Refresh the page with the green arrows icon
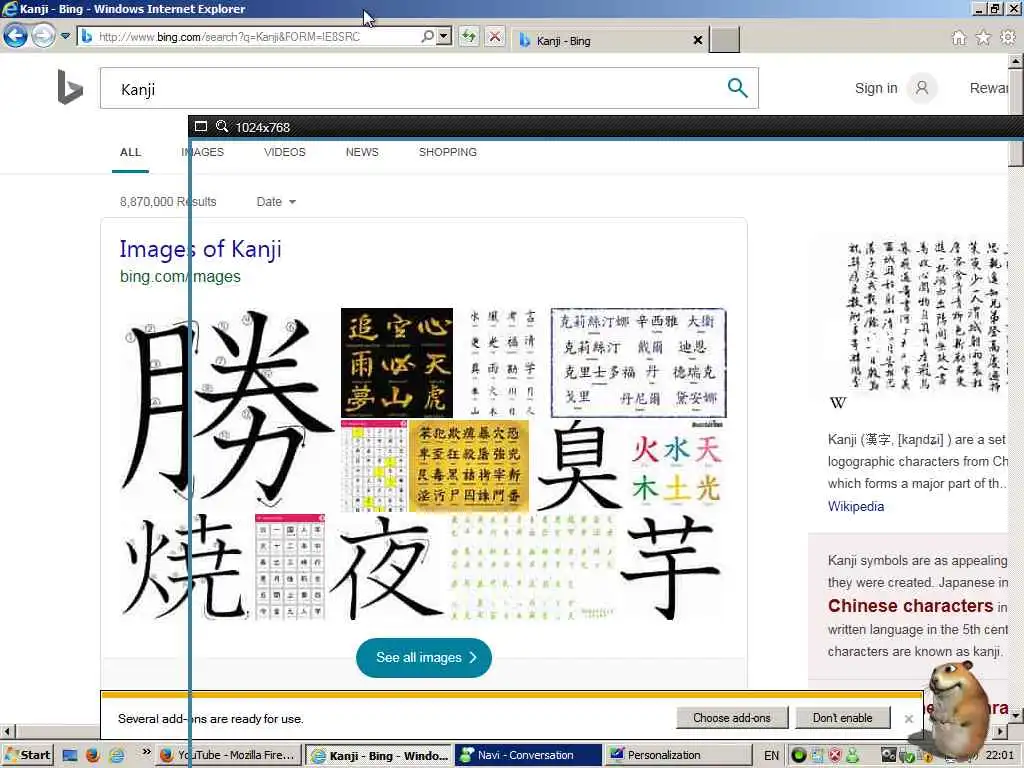Screen dimensions: 1024x768 click(469, 37)
